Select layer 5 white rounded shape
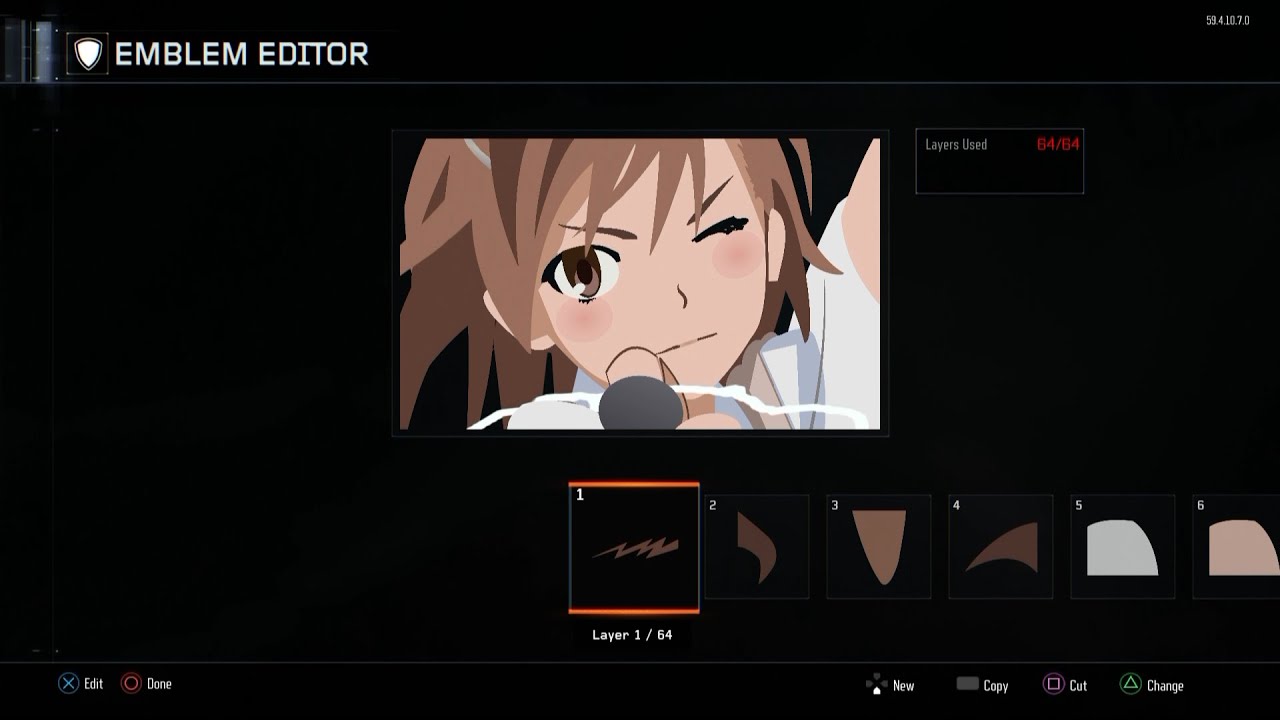1280x720 pixels. [x=1123, y=547]
